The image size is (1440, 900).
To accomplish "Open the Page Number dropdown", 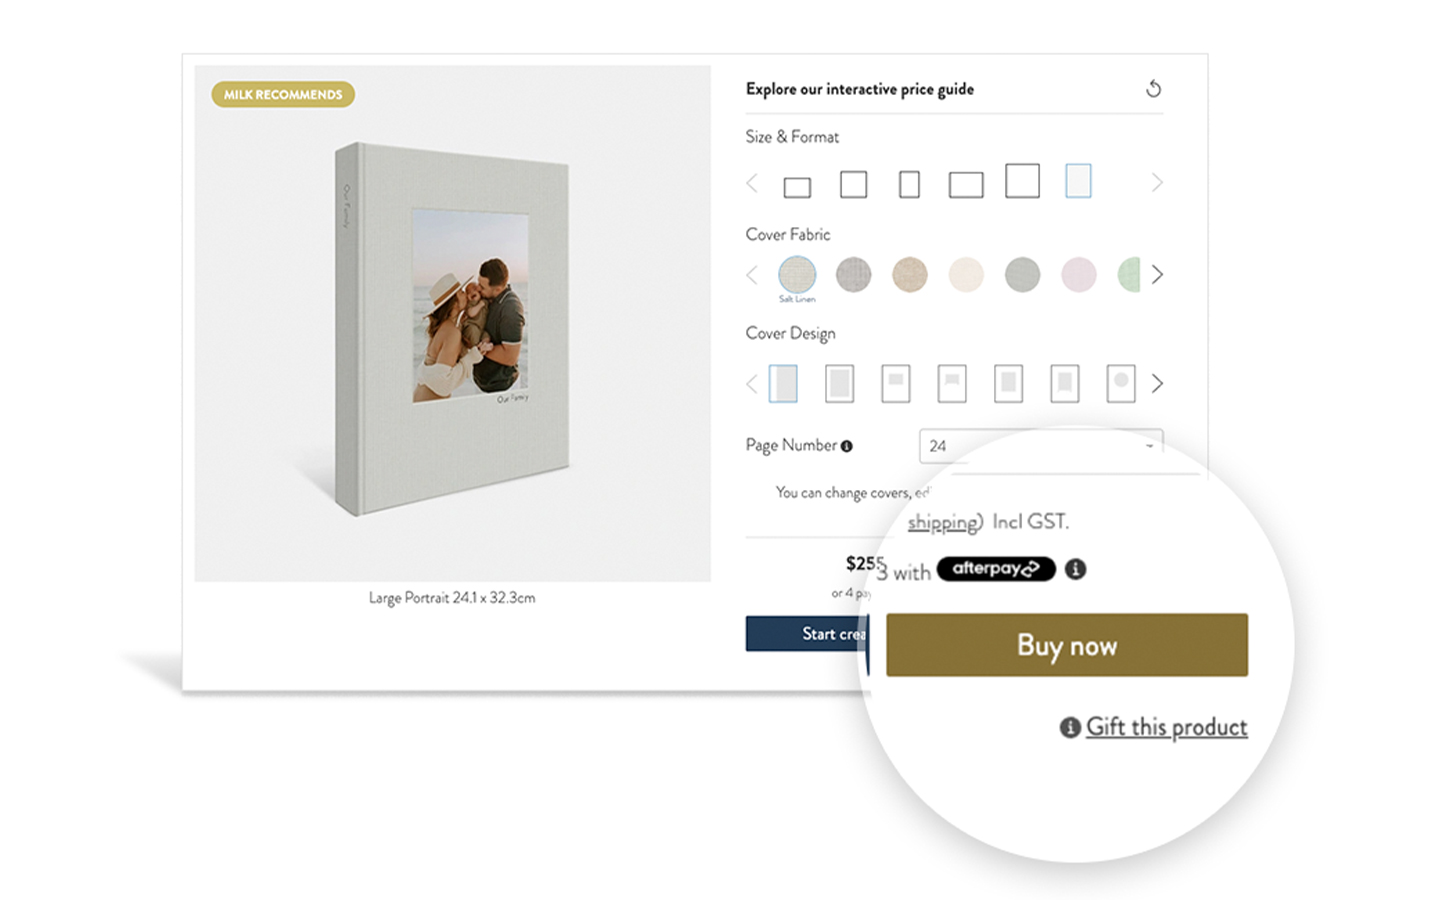I will coord(1041,446).
